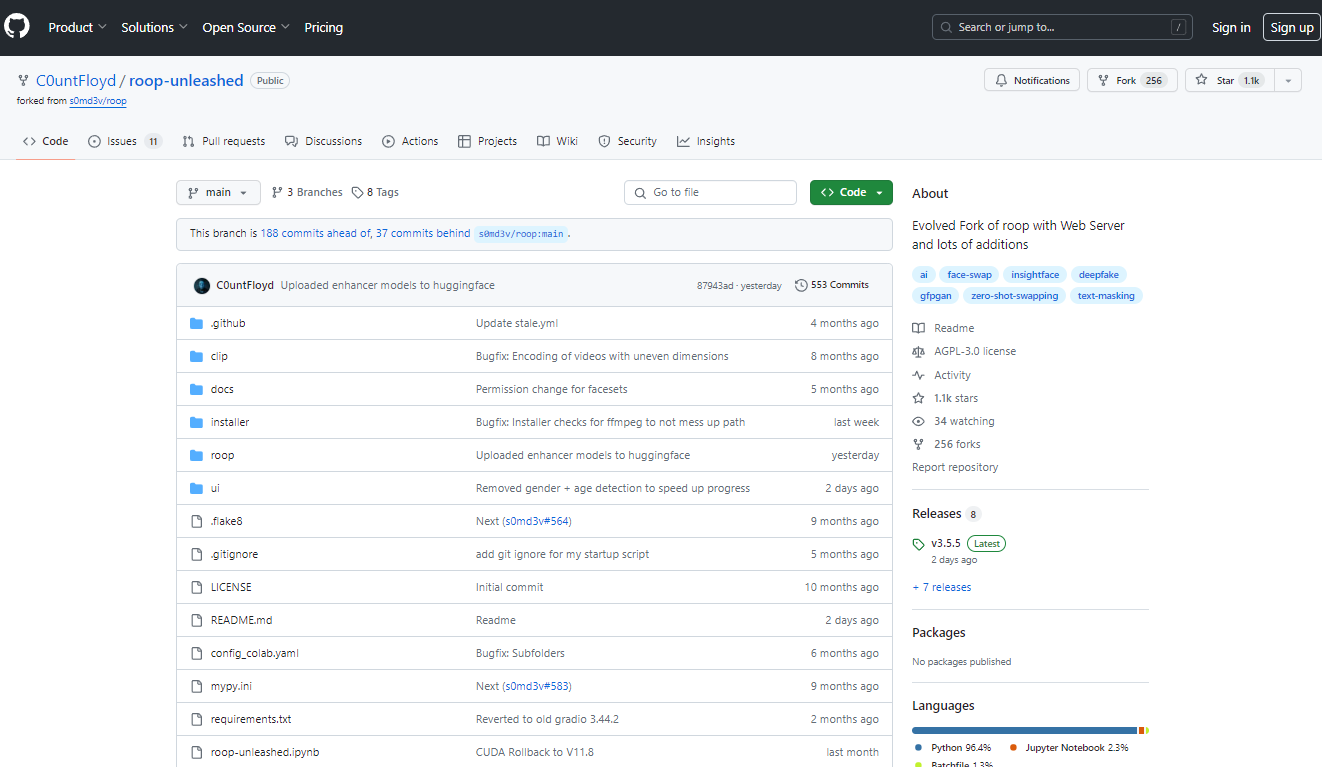Click the Sign up button
The width and height of the screenshot is (1322, 767).
click(1291, 28)
